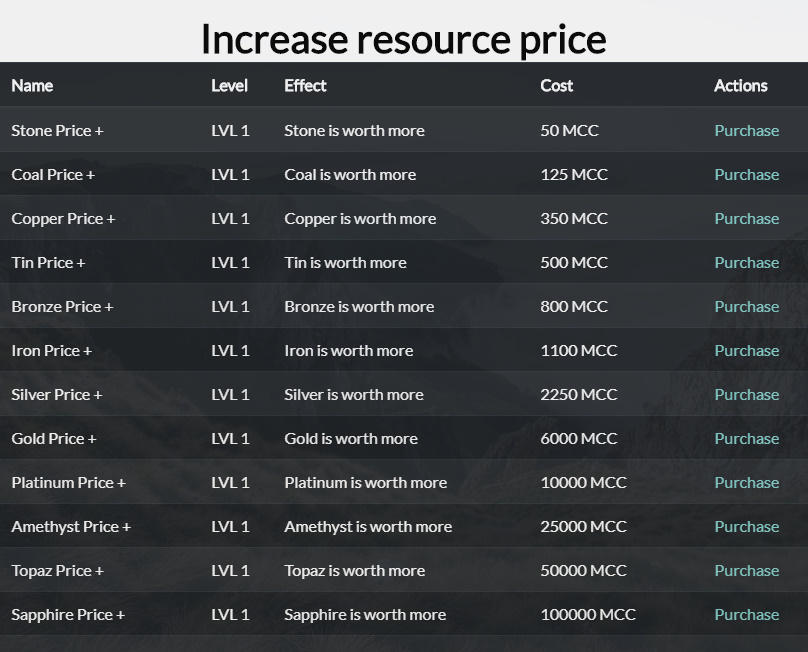
Task: Select Purchase in the Gold row
Action: tap(747, 439)
